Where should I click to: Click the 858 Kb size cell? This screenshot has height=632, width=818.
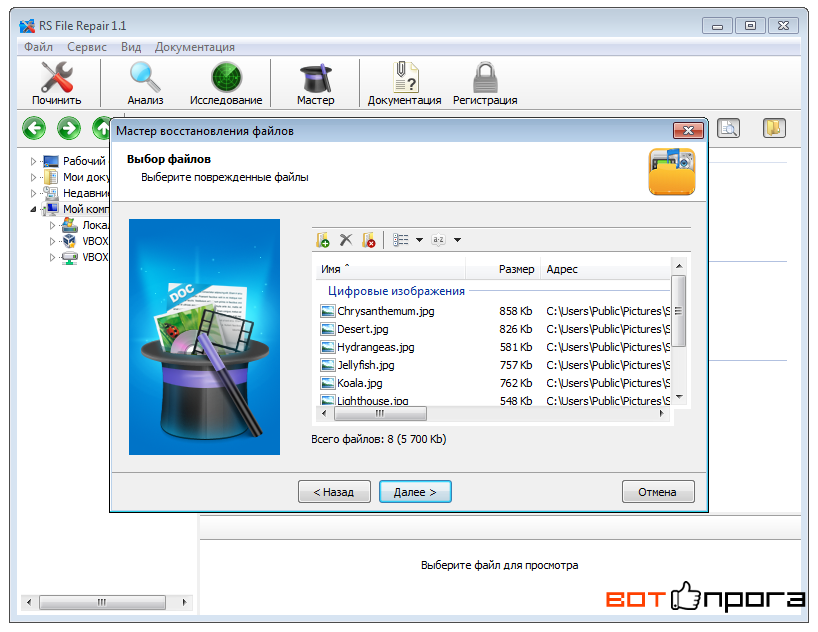coord(515,312)
